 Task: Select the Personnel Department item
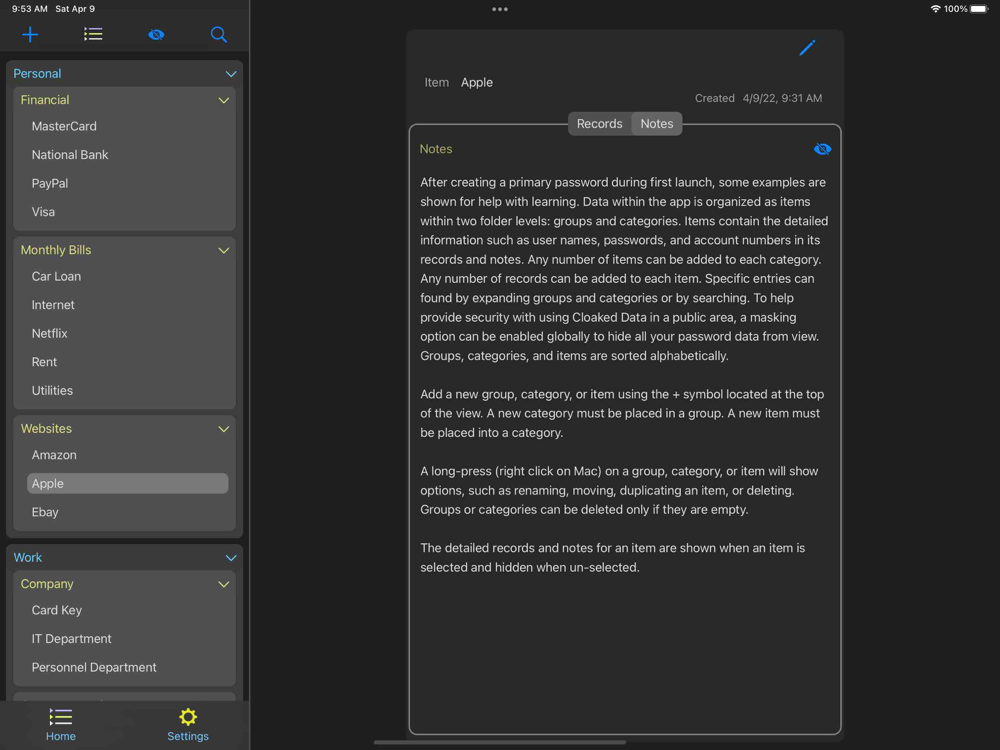(x=128, y=668)
